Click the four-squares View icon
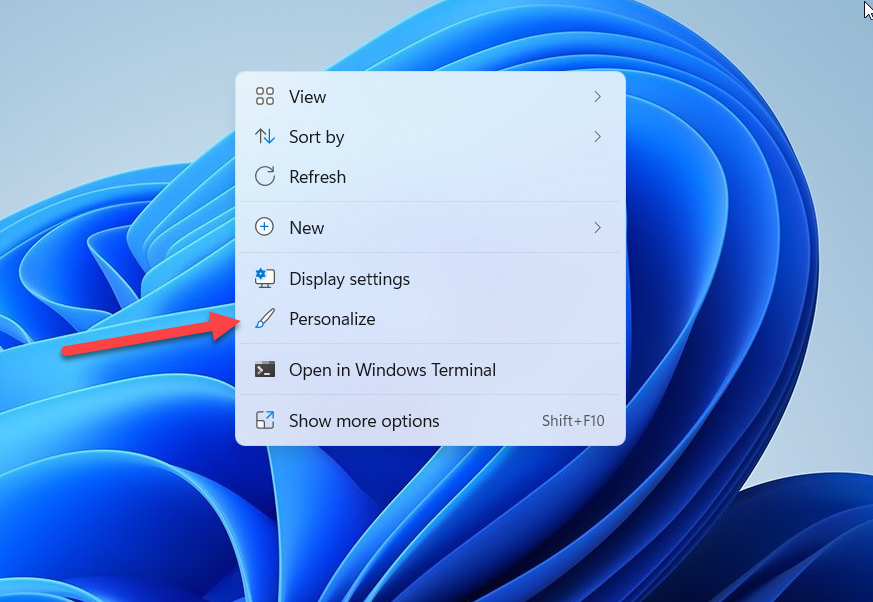Screen dimensions: 873x602 (265, 97)
